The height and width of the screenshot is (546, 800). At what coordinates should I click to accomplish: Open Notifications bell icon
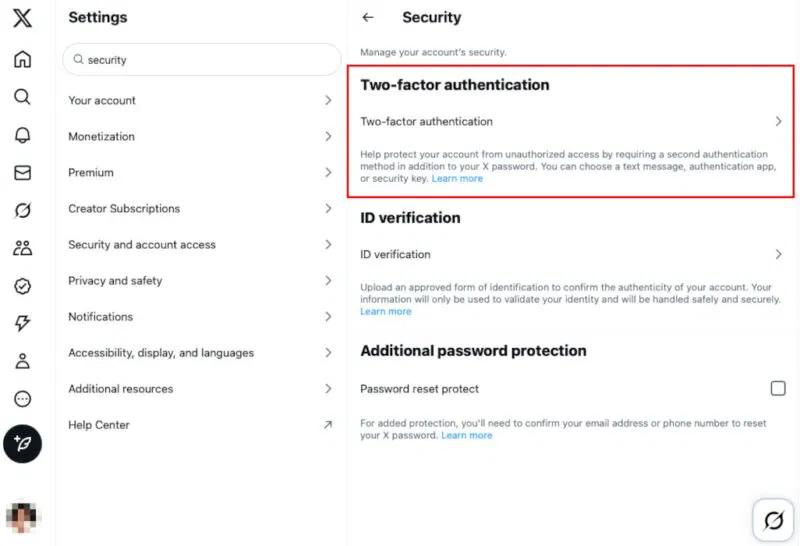[22, 135]
